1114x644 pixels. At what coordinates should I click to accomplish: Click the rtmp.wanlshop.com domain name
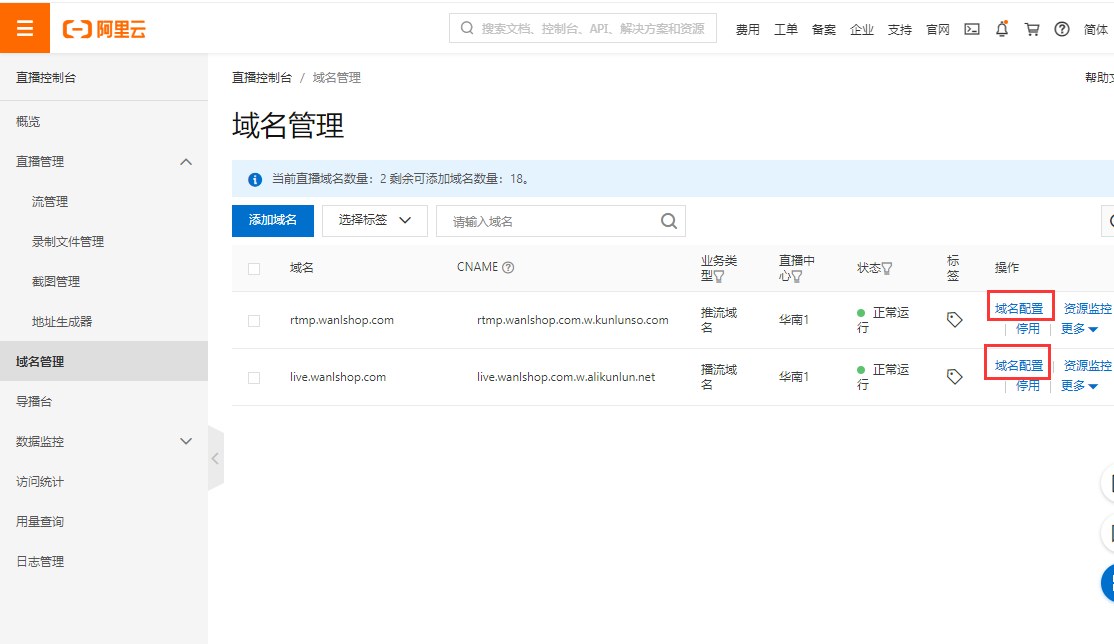pyautogui.click(x=342, y=320)
